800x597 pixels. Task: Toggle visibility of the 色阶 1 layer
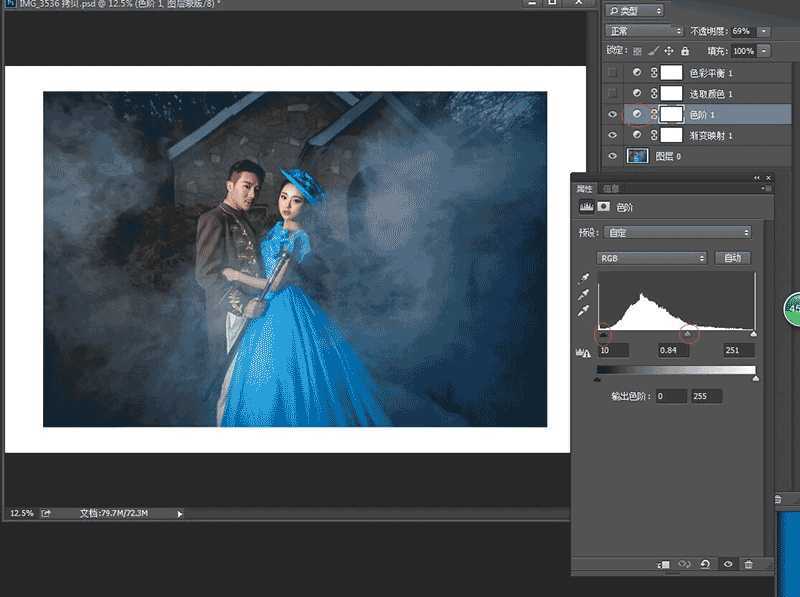(x=612, y=114)
